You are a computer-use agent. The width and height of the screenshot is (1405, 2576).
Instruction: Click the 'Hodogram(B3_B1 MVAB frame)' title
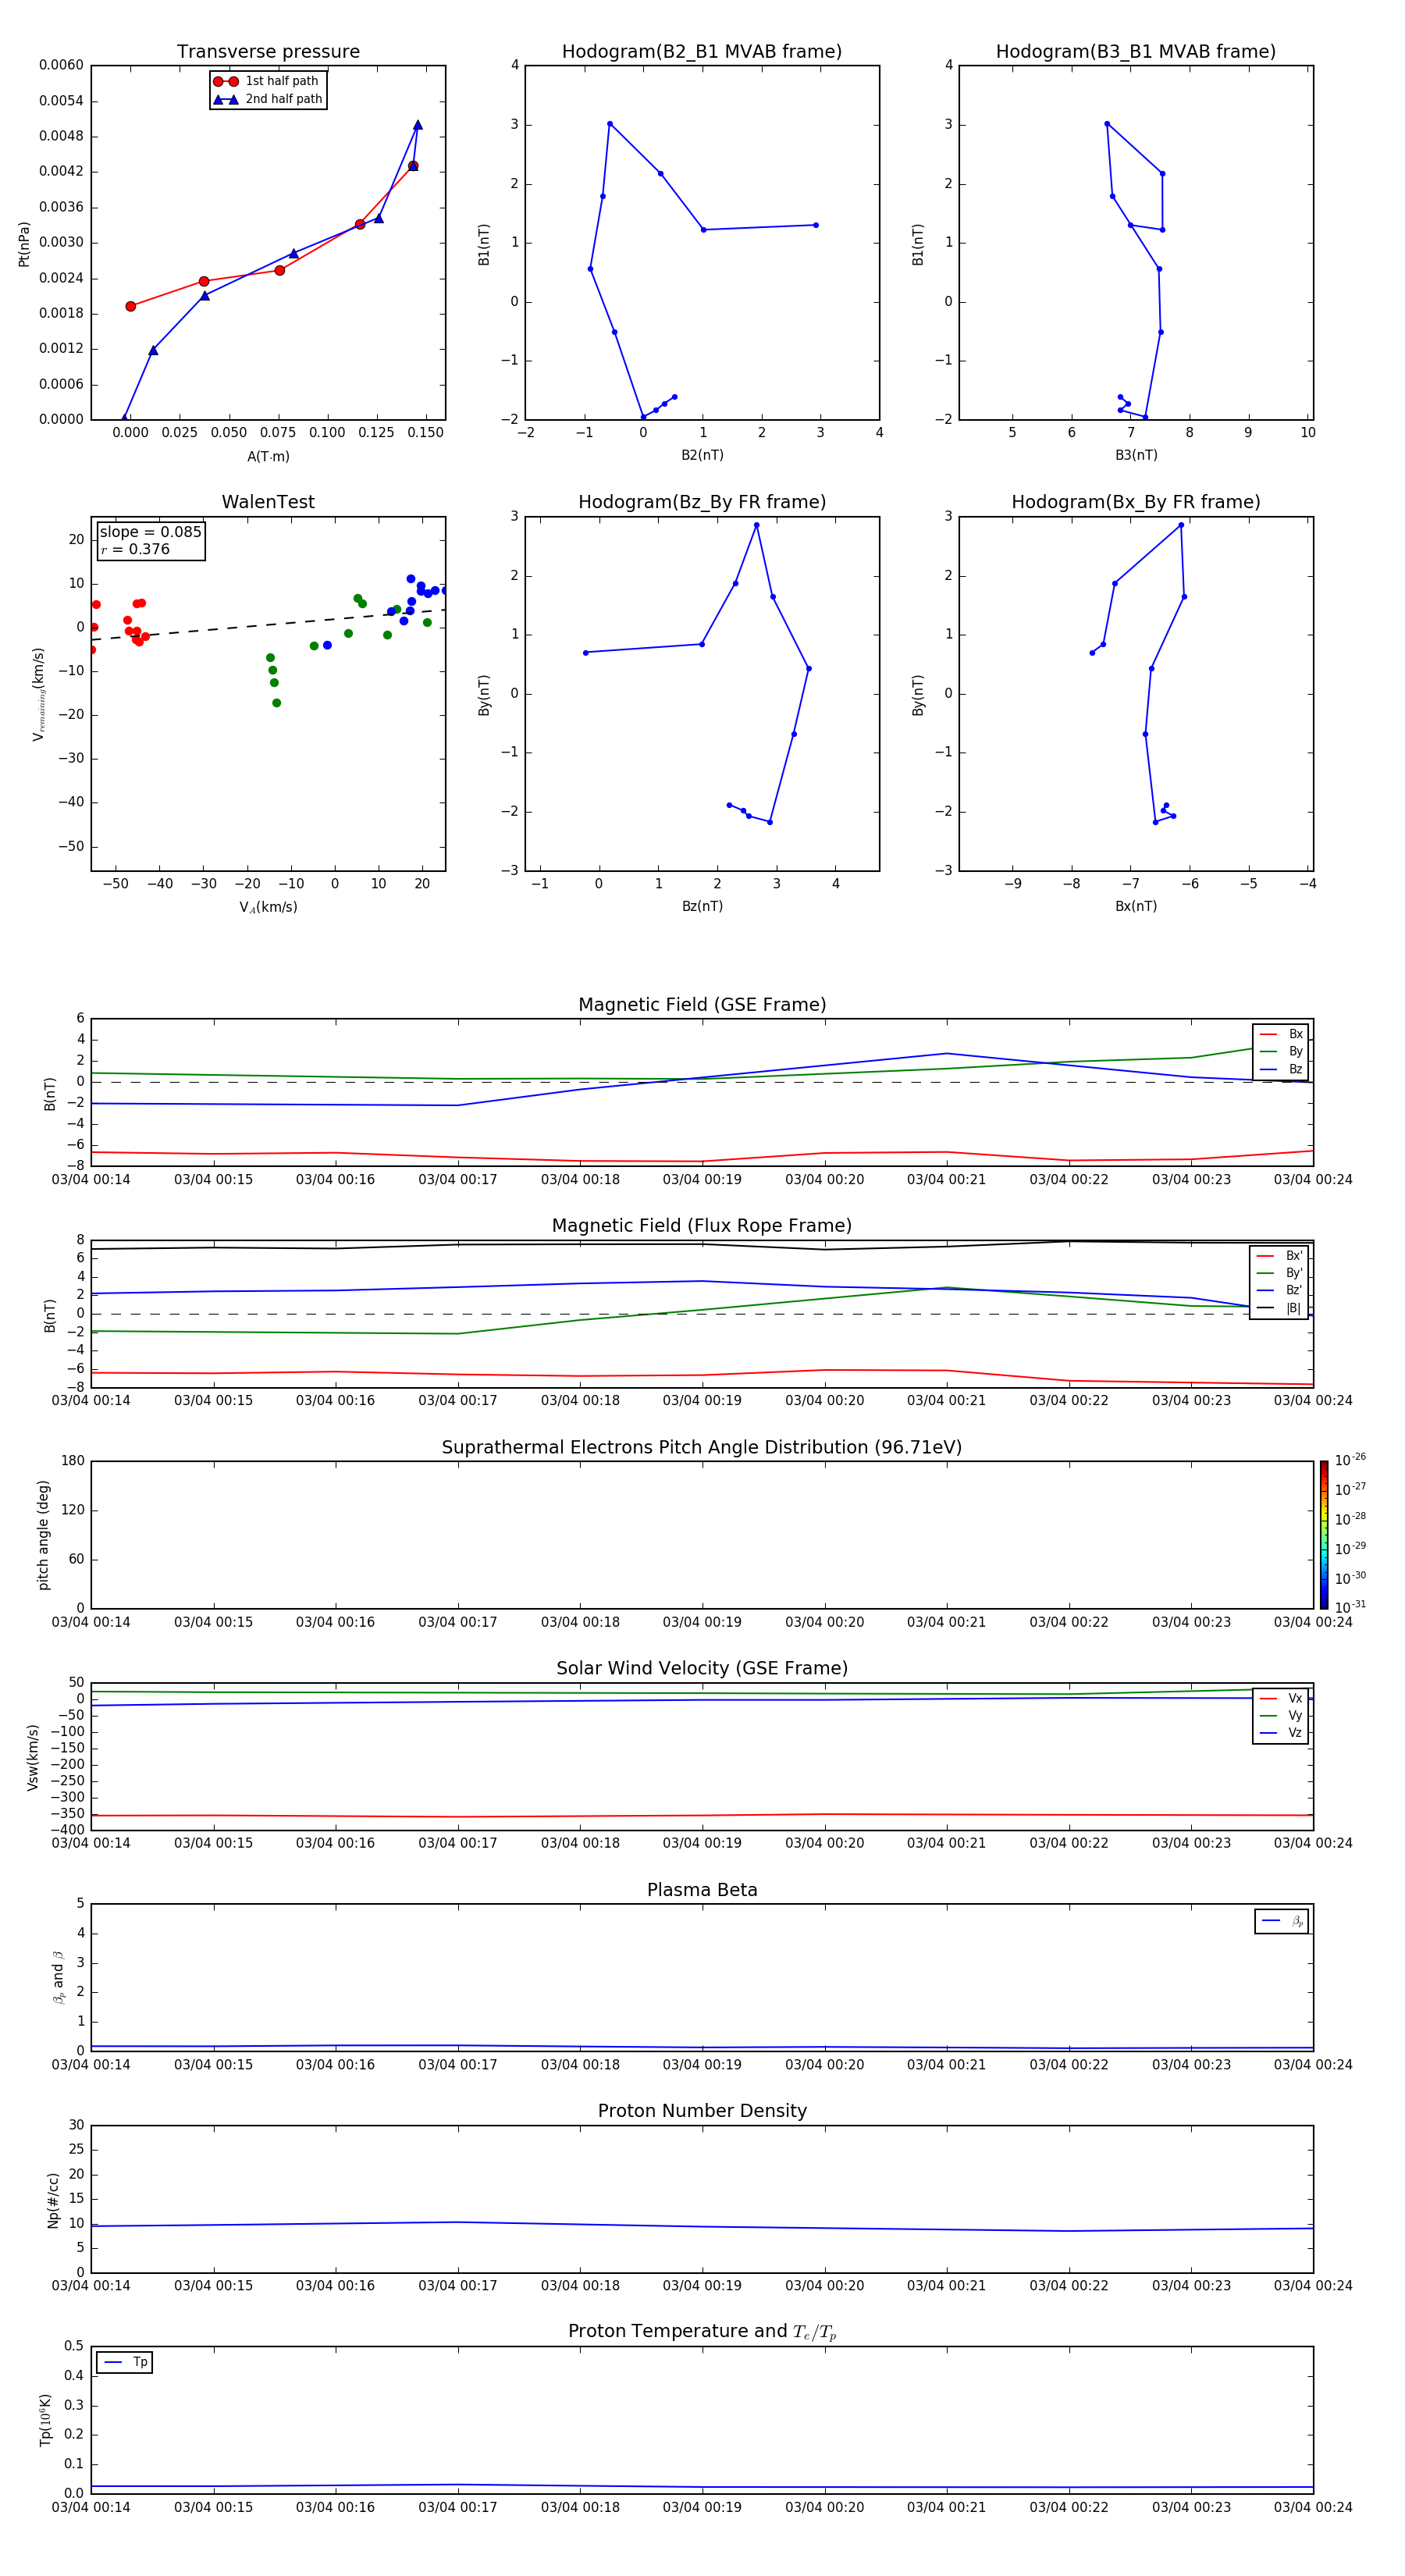[1136, 52]
